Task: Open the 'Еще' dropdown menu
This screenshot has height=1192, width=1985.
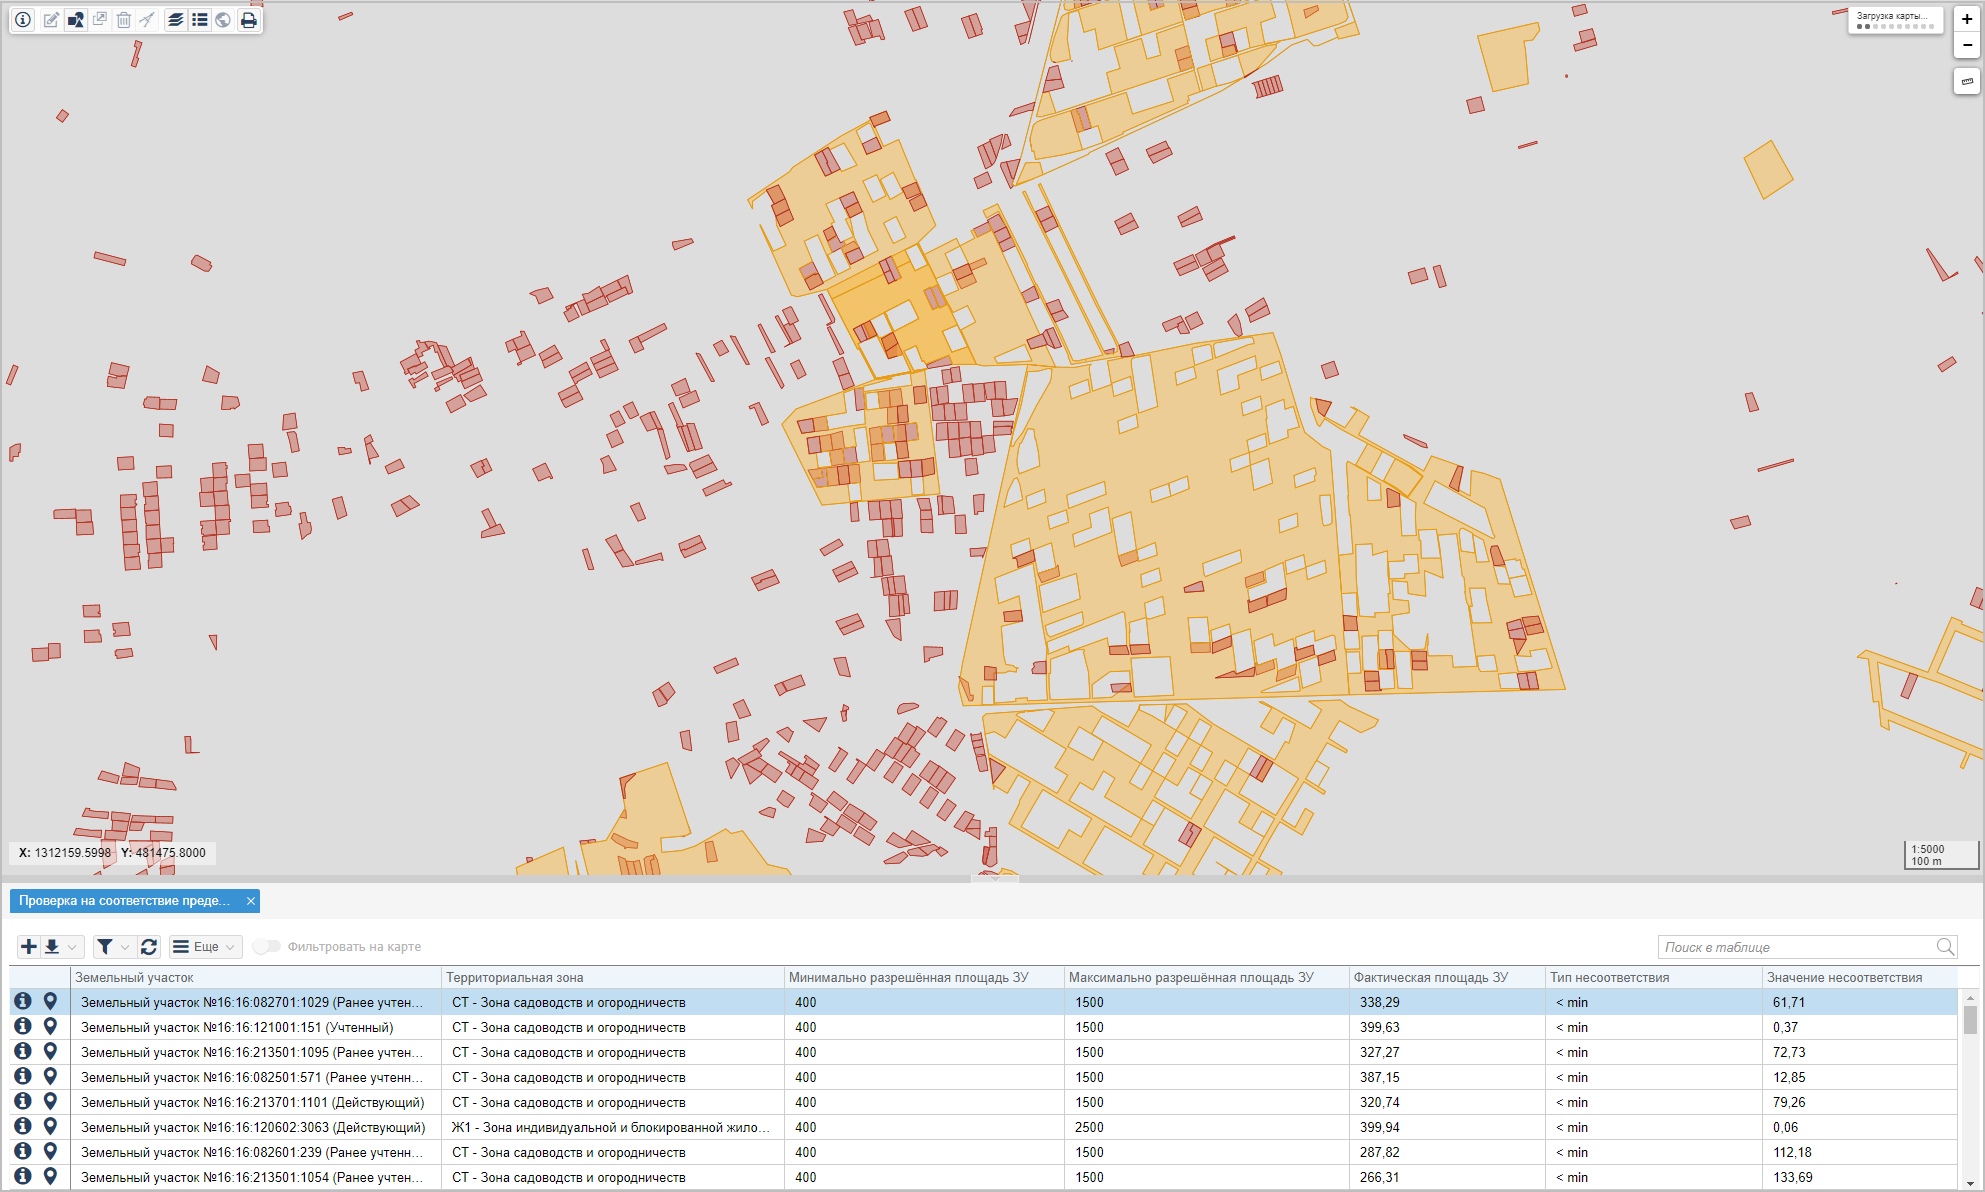Action: tap(205, 946)
